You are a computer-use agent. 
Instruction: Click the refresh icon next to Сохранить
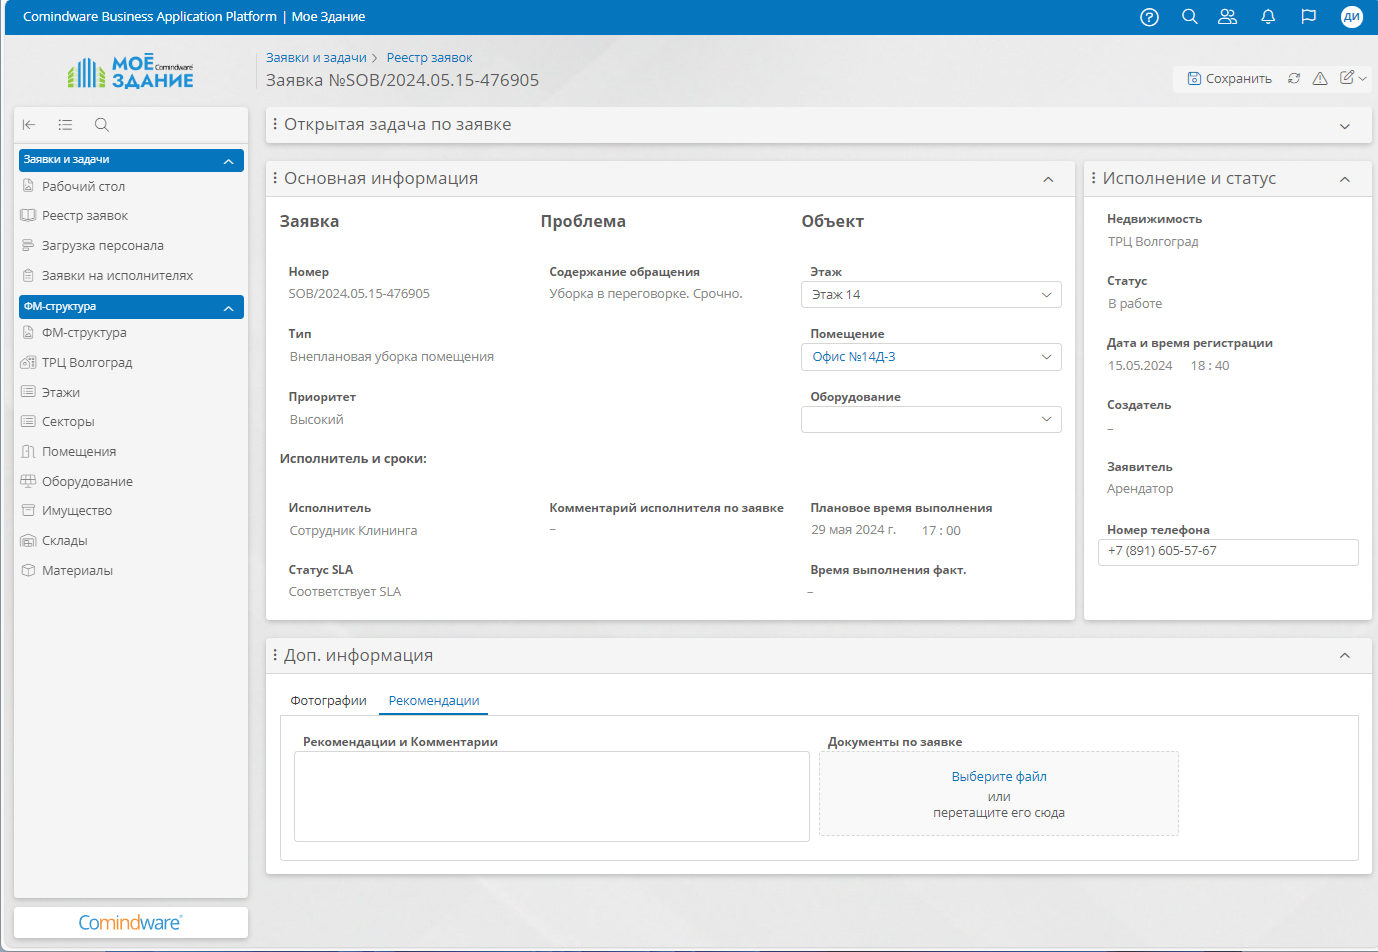coord(1294,78)
